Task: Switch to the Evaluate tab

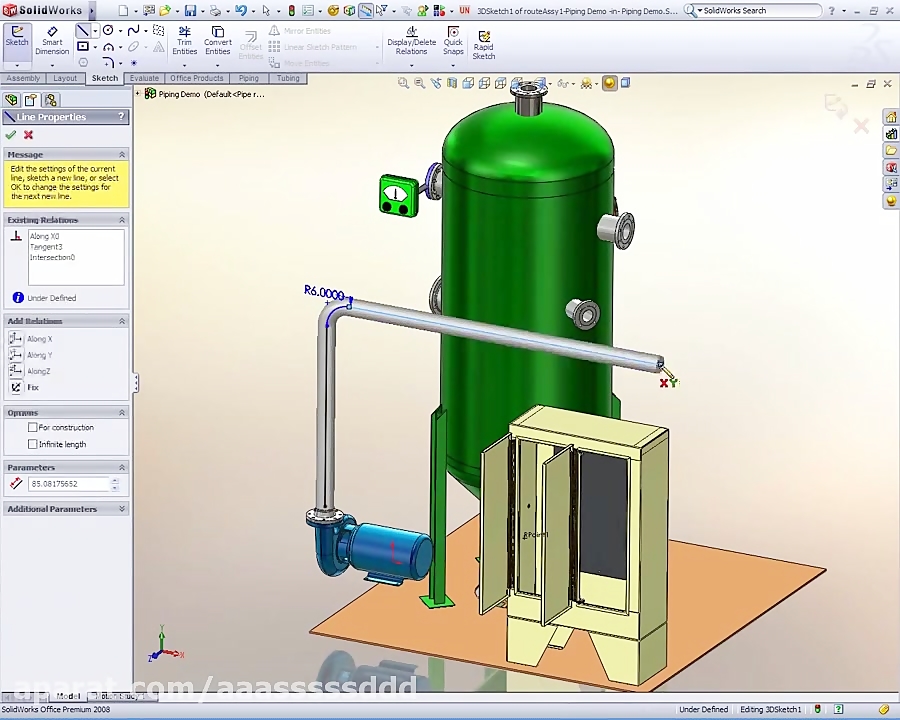Action: pyautogui.click(x=143, y=78)
